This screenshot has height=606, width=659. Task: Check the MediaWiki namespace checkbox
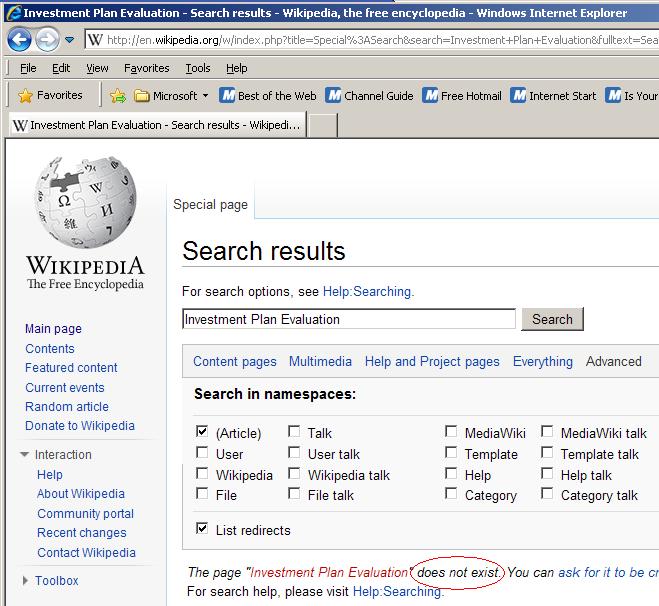451,431
